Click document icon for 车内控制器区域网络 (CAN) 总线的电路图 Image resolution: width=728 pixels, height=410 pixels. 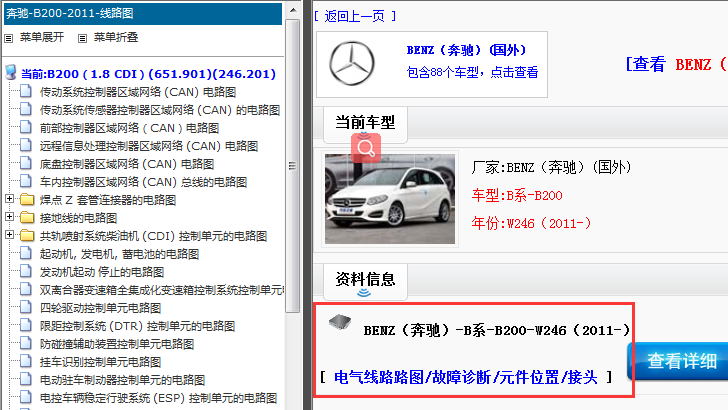point(26,182)
